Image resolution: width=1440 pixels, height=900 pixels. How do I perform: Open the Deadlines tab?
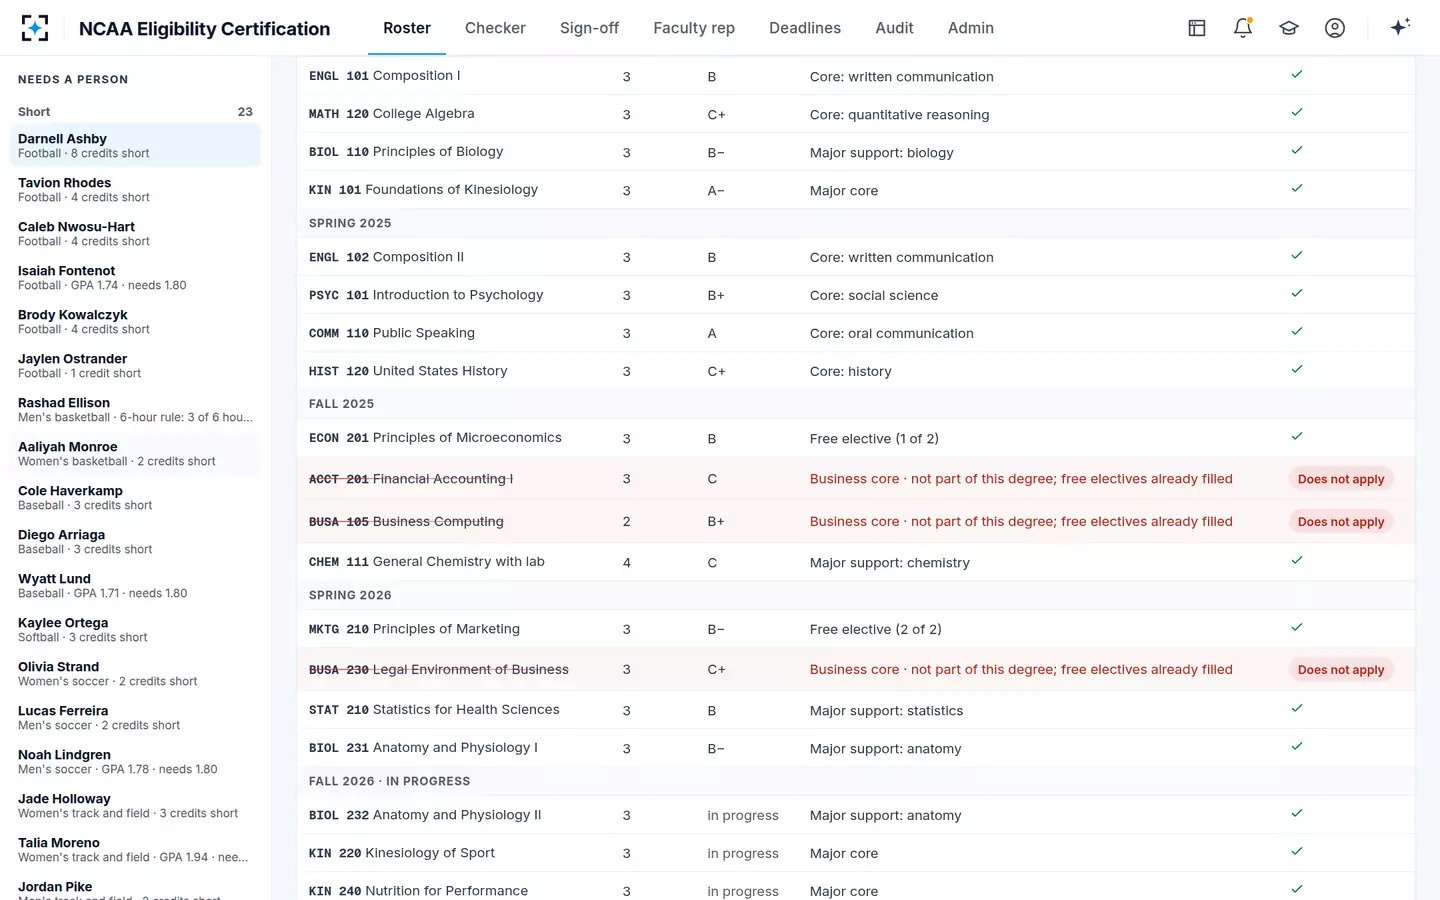point(805,28)
